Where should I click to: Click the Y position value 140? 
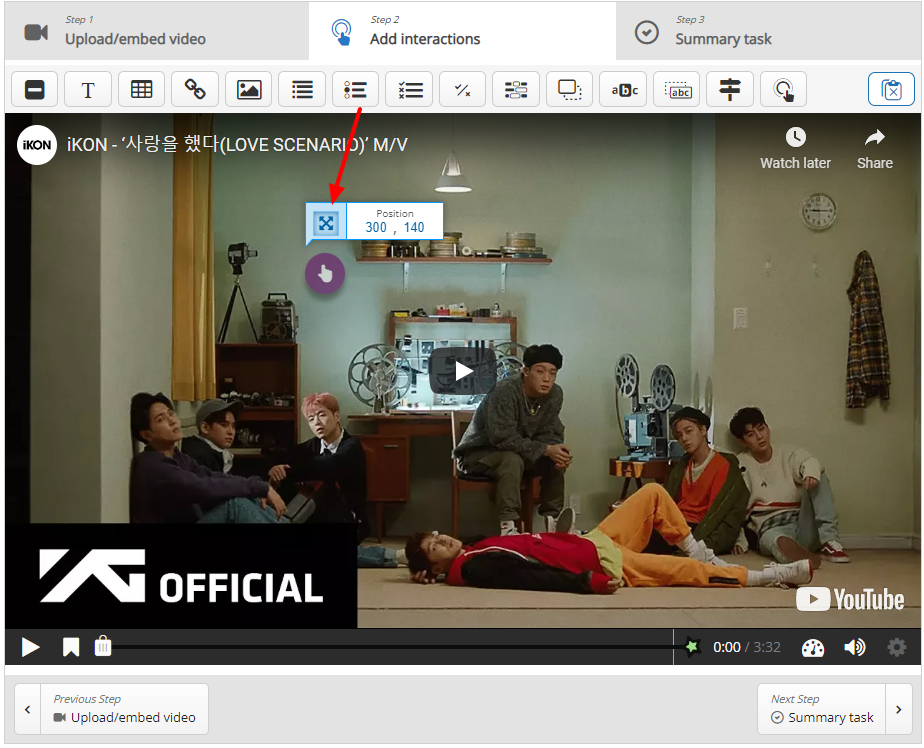coord(414,228)
